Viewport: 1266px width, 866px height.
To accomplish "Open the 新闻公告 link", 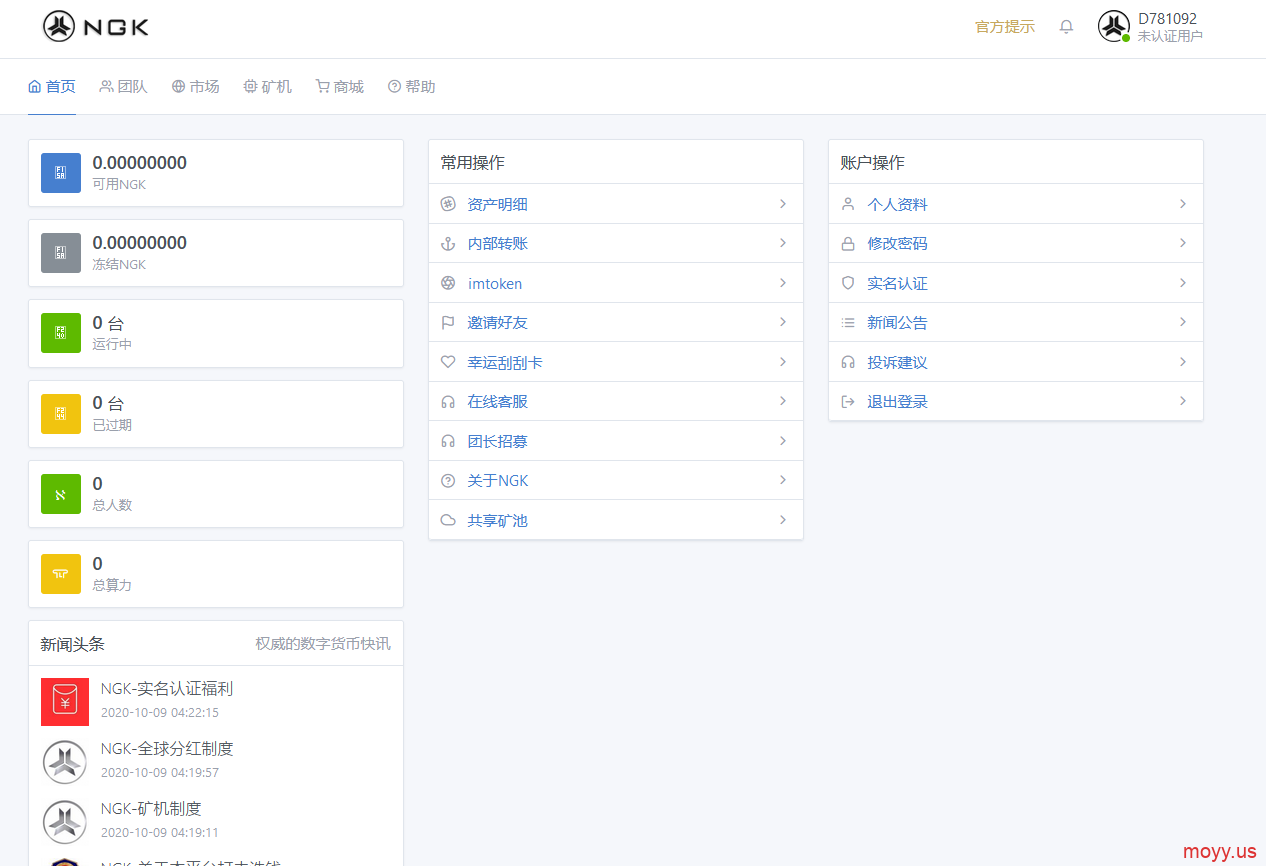I will [898, 323].
